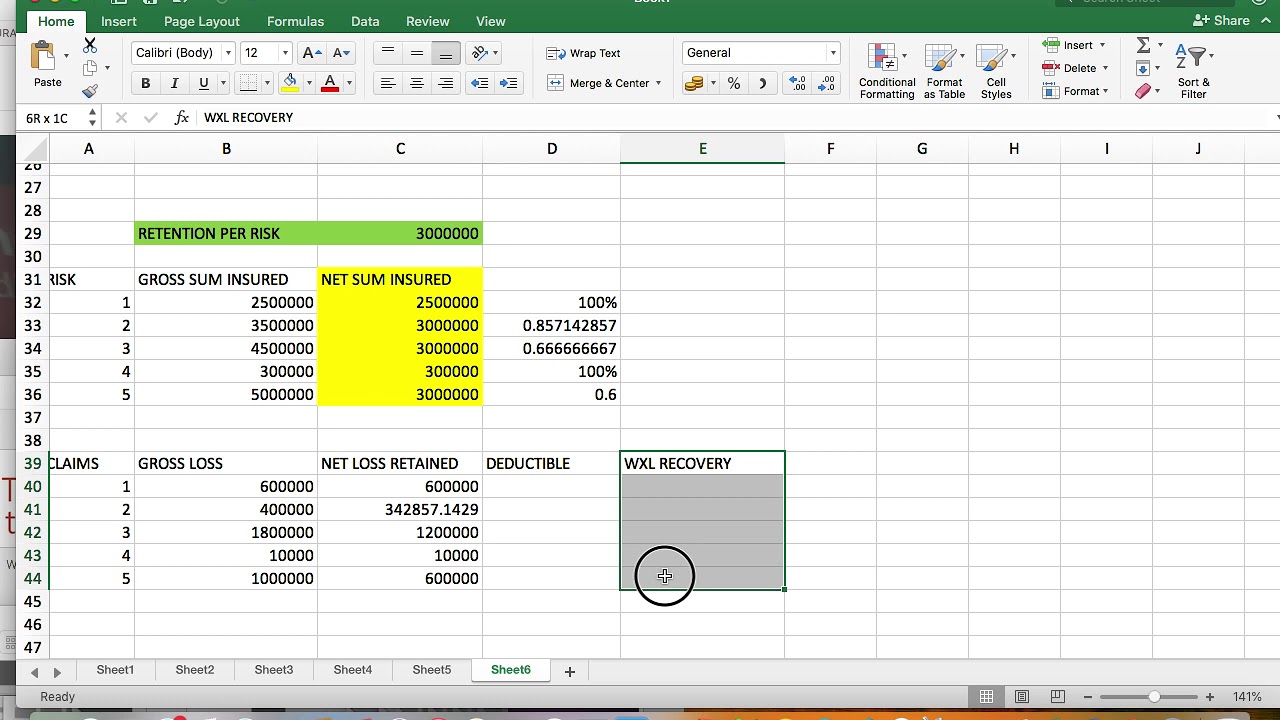Align text to middle vertically
This screenshot has width=1280, height=720.
coord(417,53)
